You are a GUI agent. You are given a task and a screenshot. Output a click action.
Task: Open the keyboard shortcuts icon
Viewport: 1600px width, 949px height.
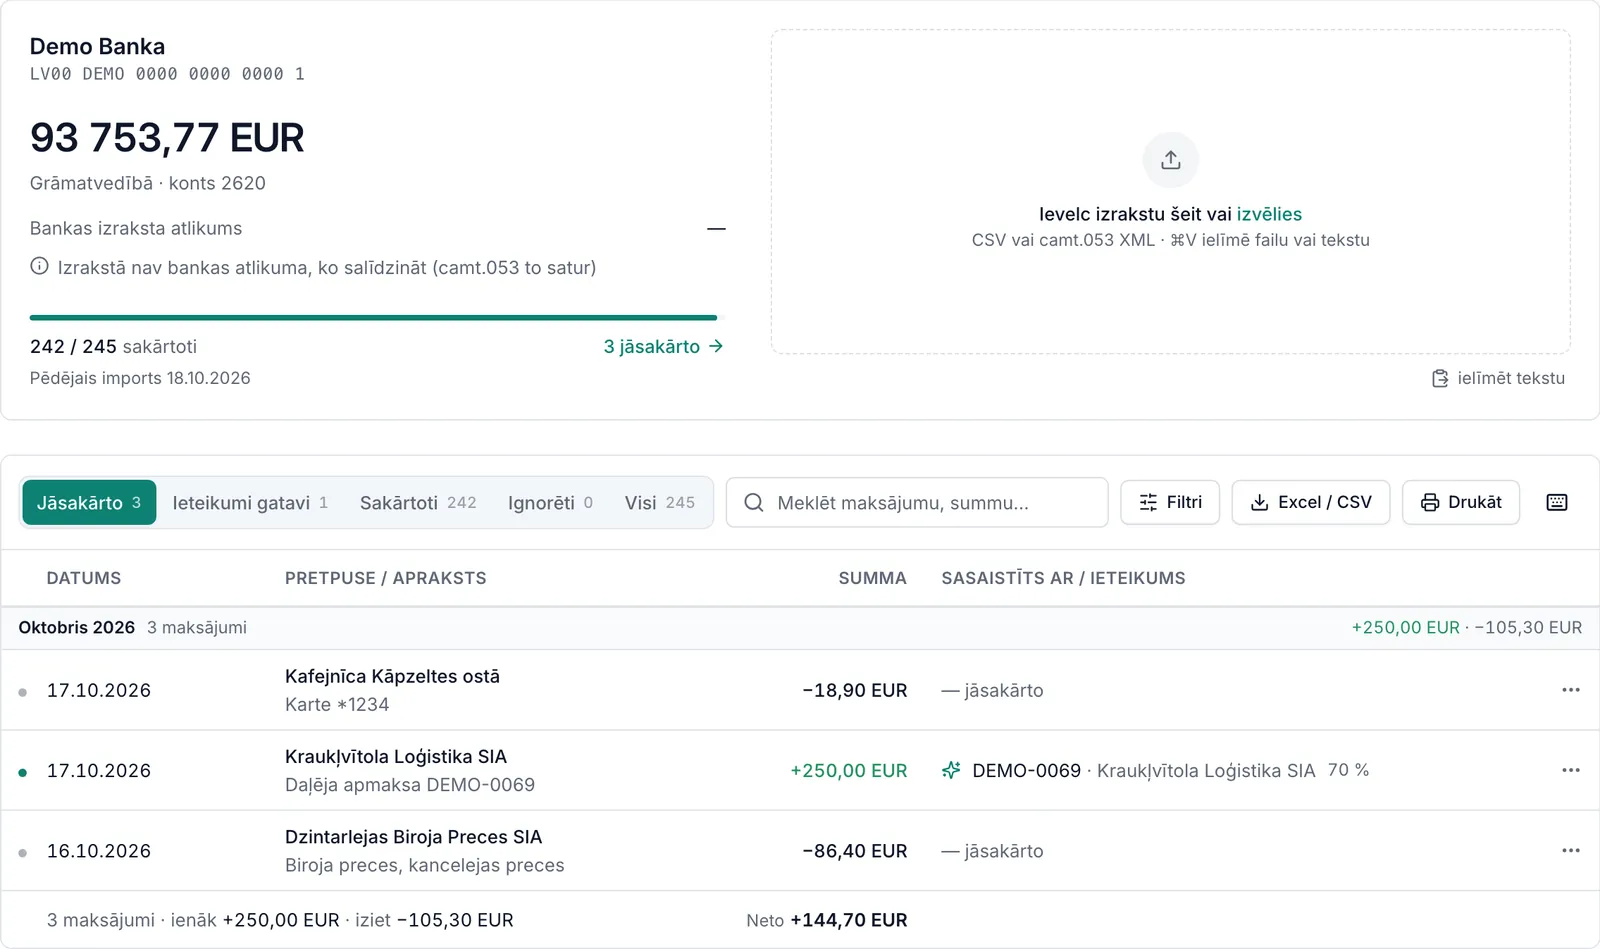pos(1557,502)
